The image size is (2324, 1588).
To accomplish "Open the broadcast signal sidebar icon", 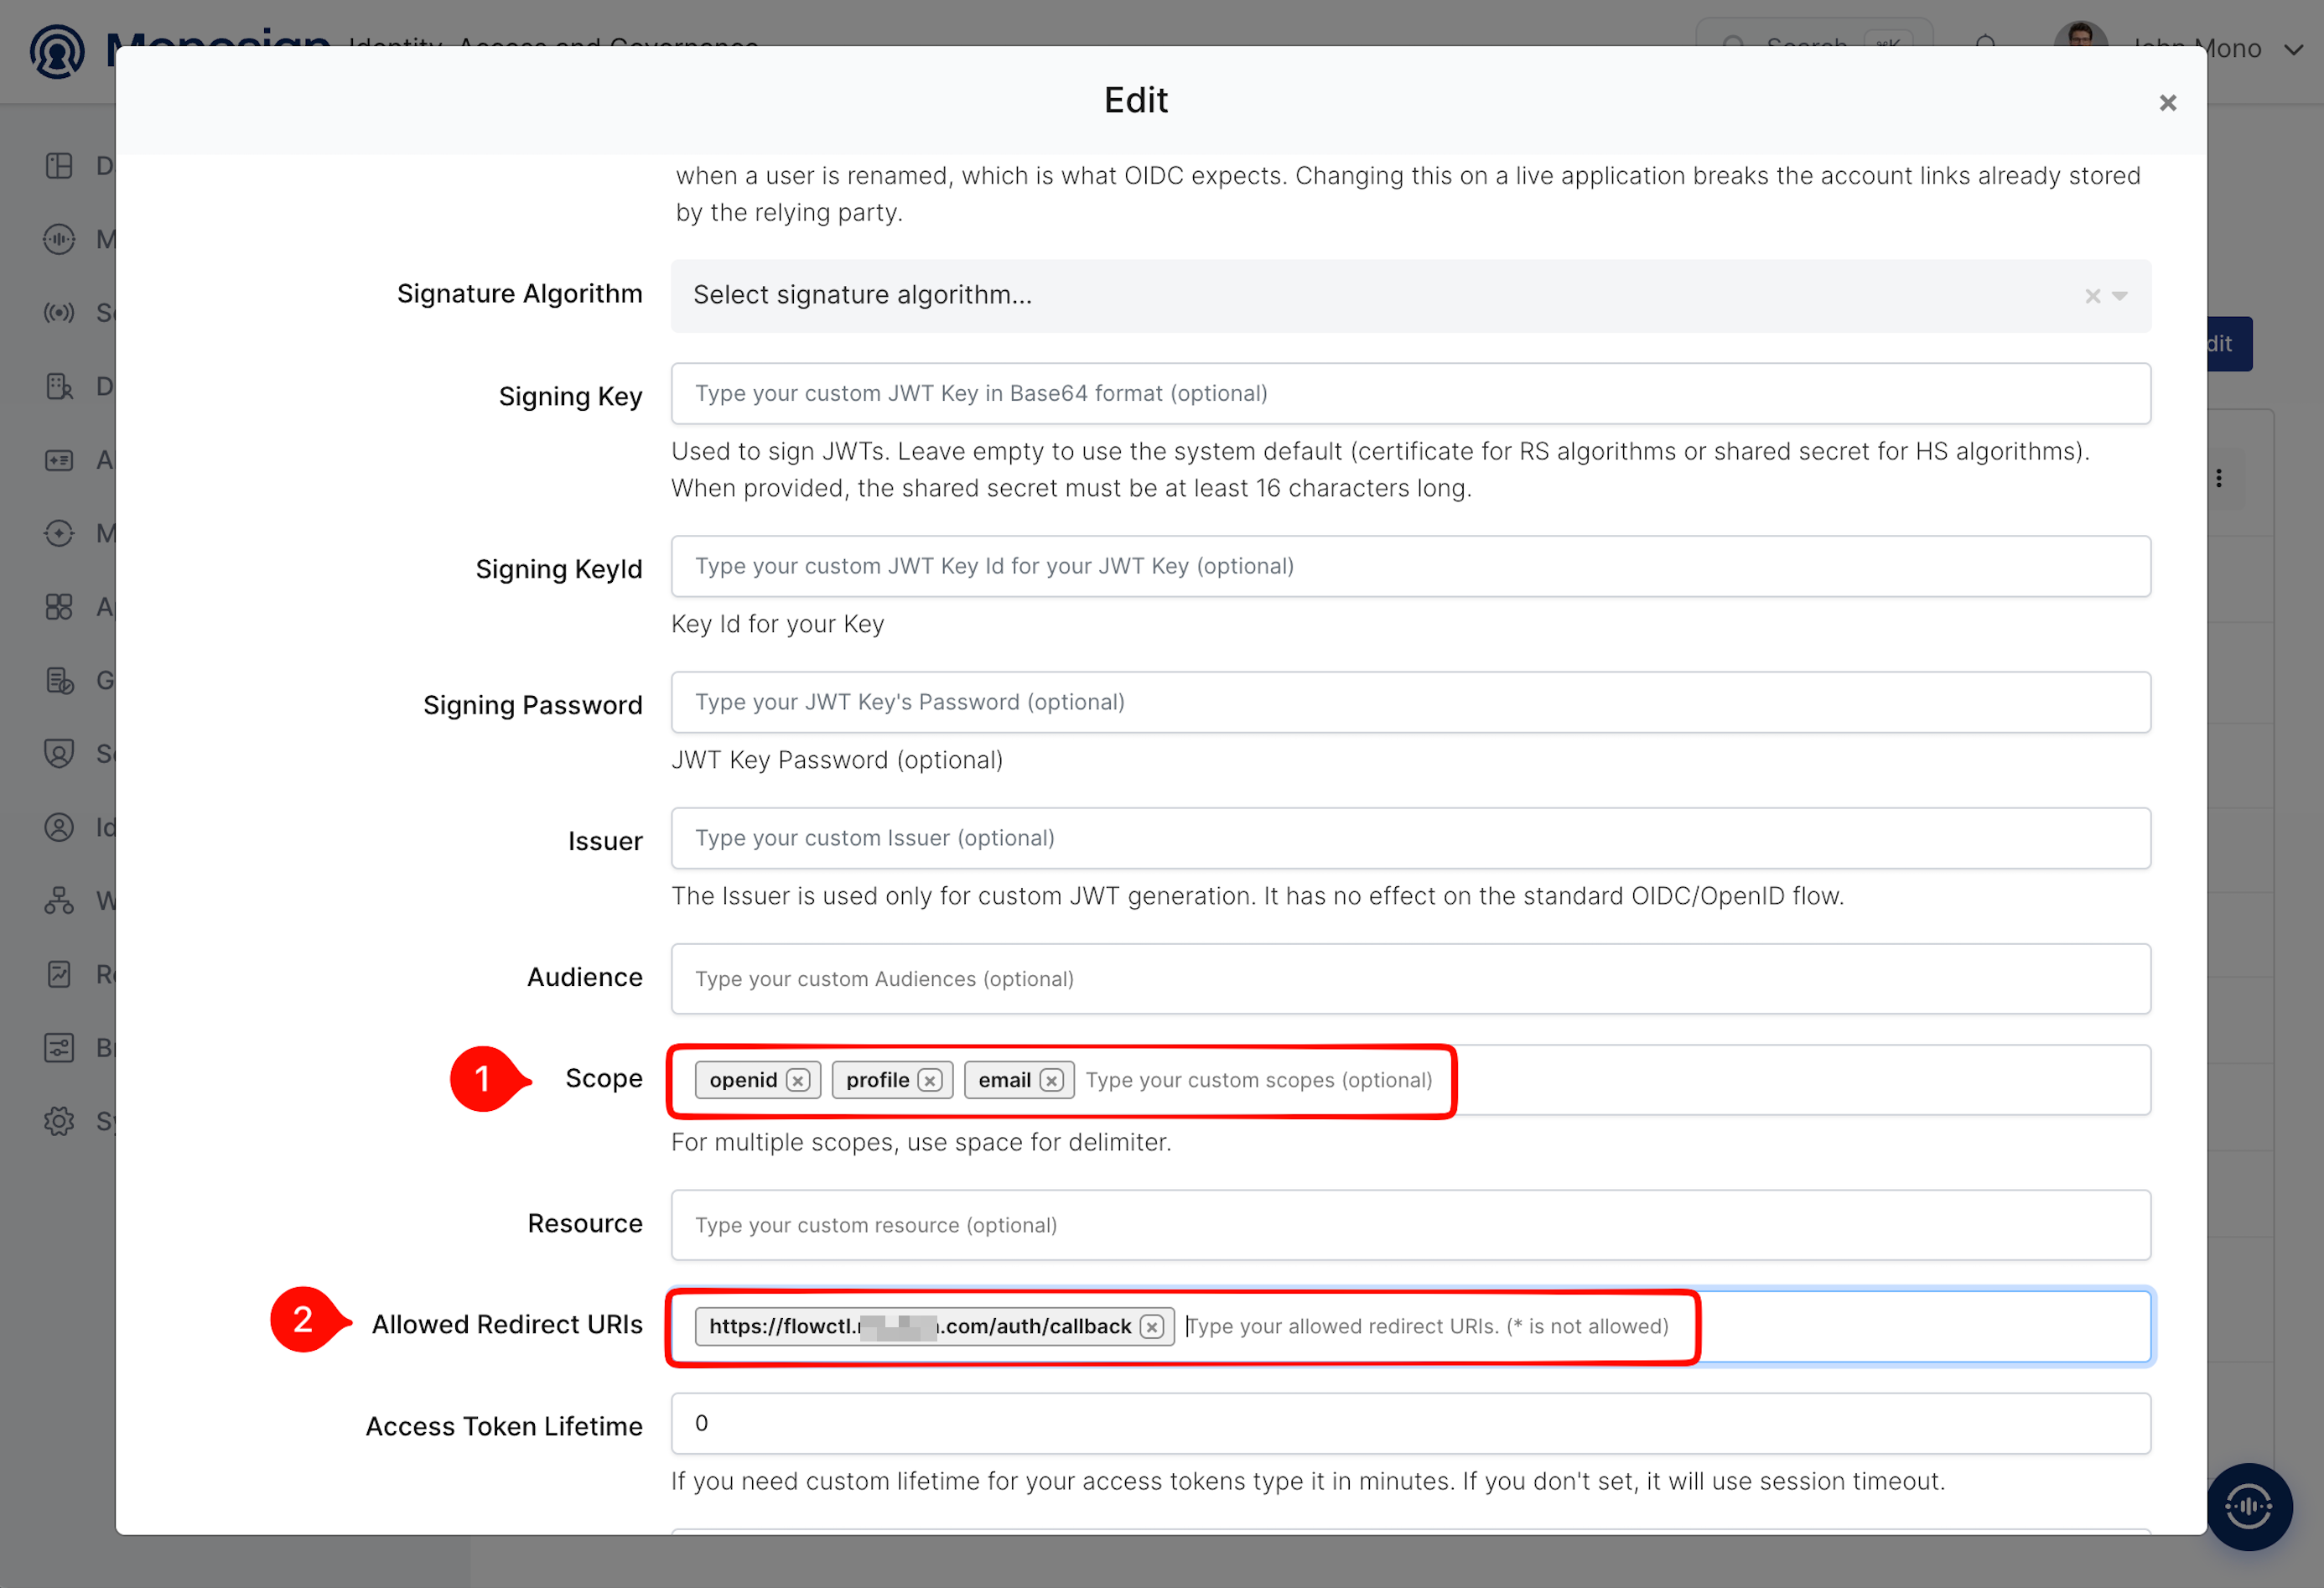I will point(59,313).
